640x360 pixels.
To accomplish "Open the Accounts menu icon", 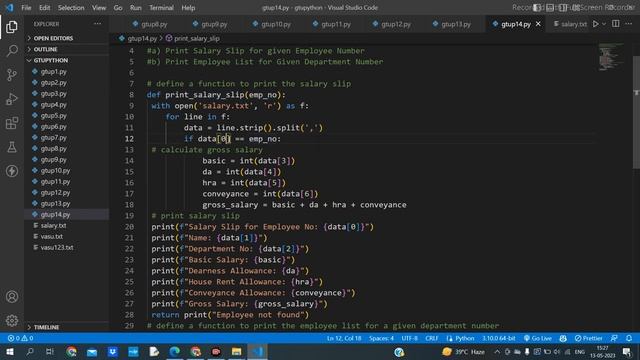I will (x=12, y=297).
